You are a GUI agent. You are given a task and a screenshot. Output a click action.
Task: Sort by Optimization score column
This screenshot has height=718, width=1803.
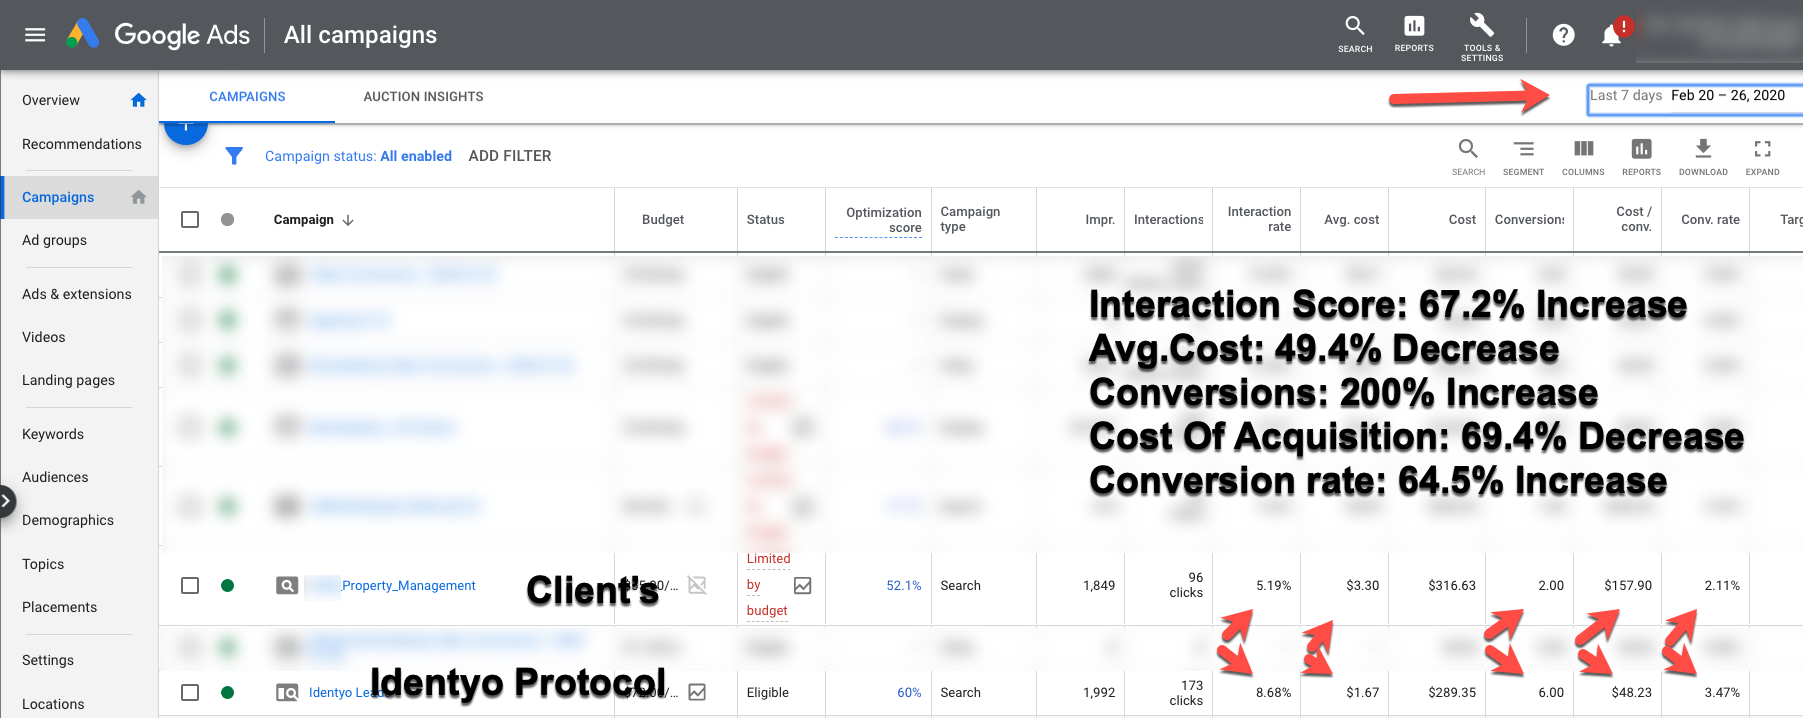tap(884, 220)
